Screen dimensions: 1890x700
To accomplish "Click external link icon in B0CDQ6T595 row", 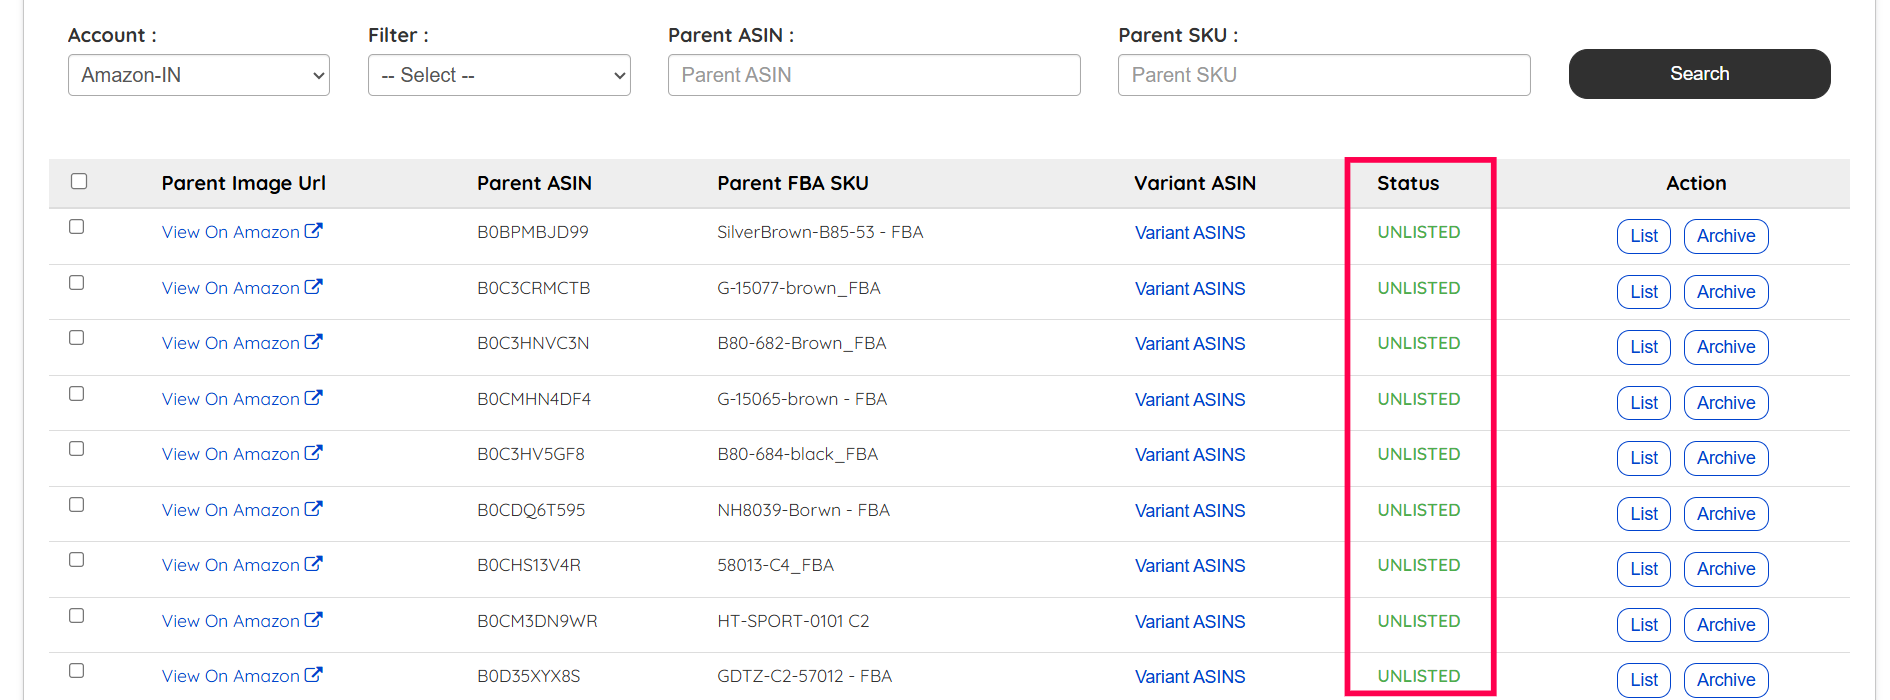I will coord(313,509).
